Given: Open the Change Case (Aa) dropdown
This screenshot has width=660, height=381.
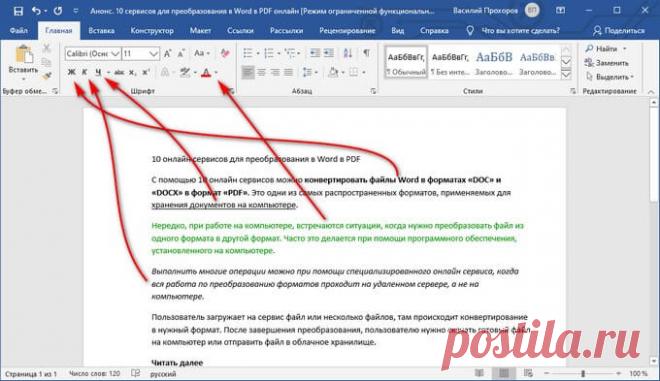Looking at the screenshot, I should (x=202, y=53).
